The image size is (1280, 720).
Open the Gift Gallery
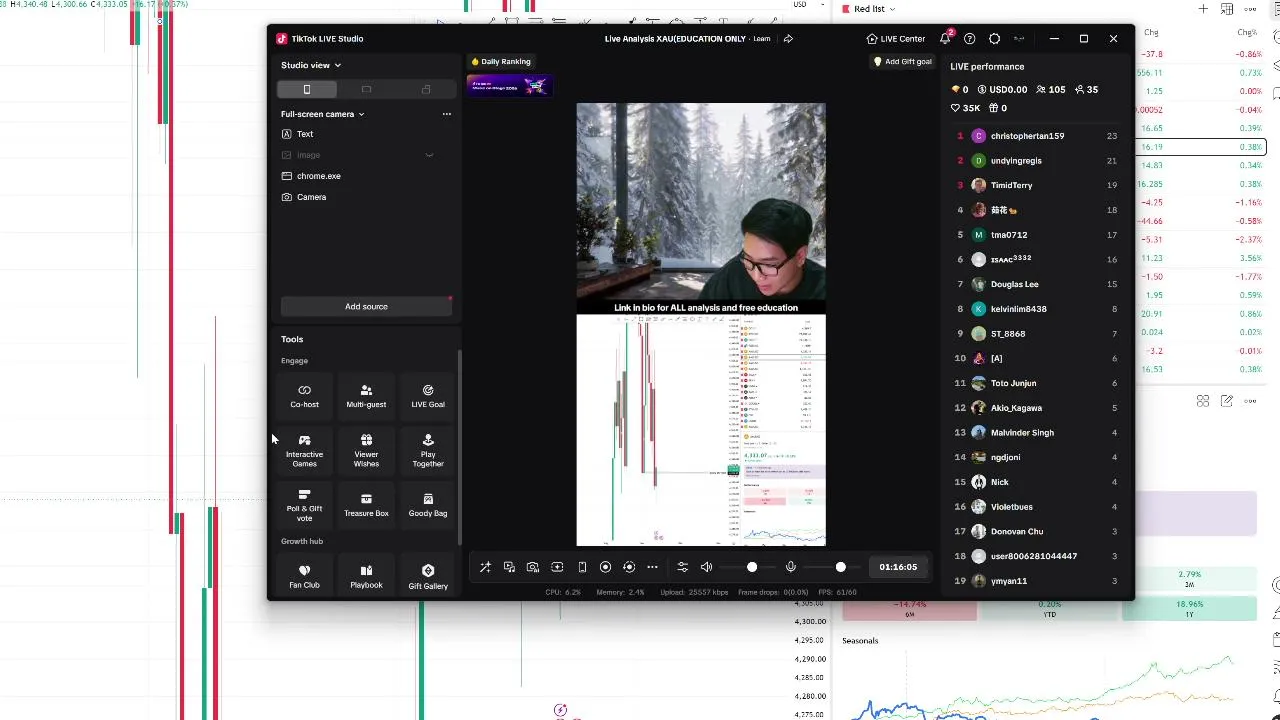(x=428, y=577)
